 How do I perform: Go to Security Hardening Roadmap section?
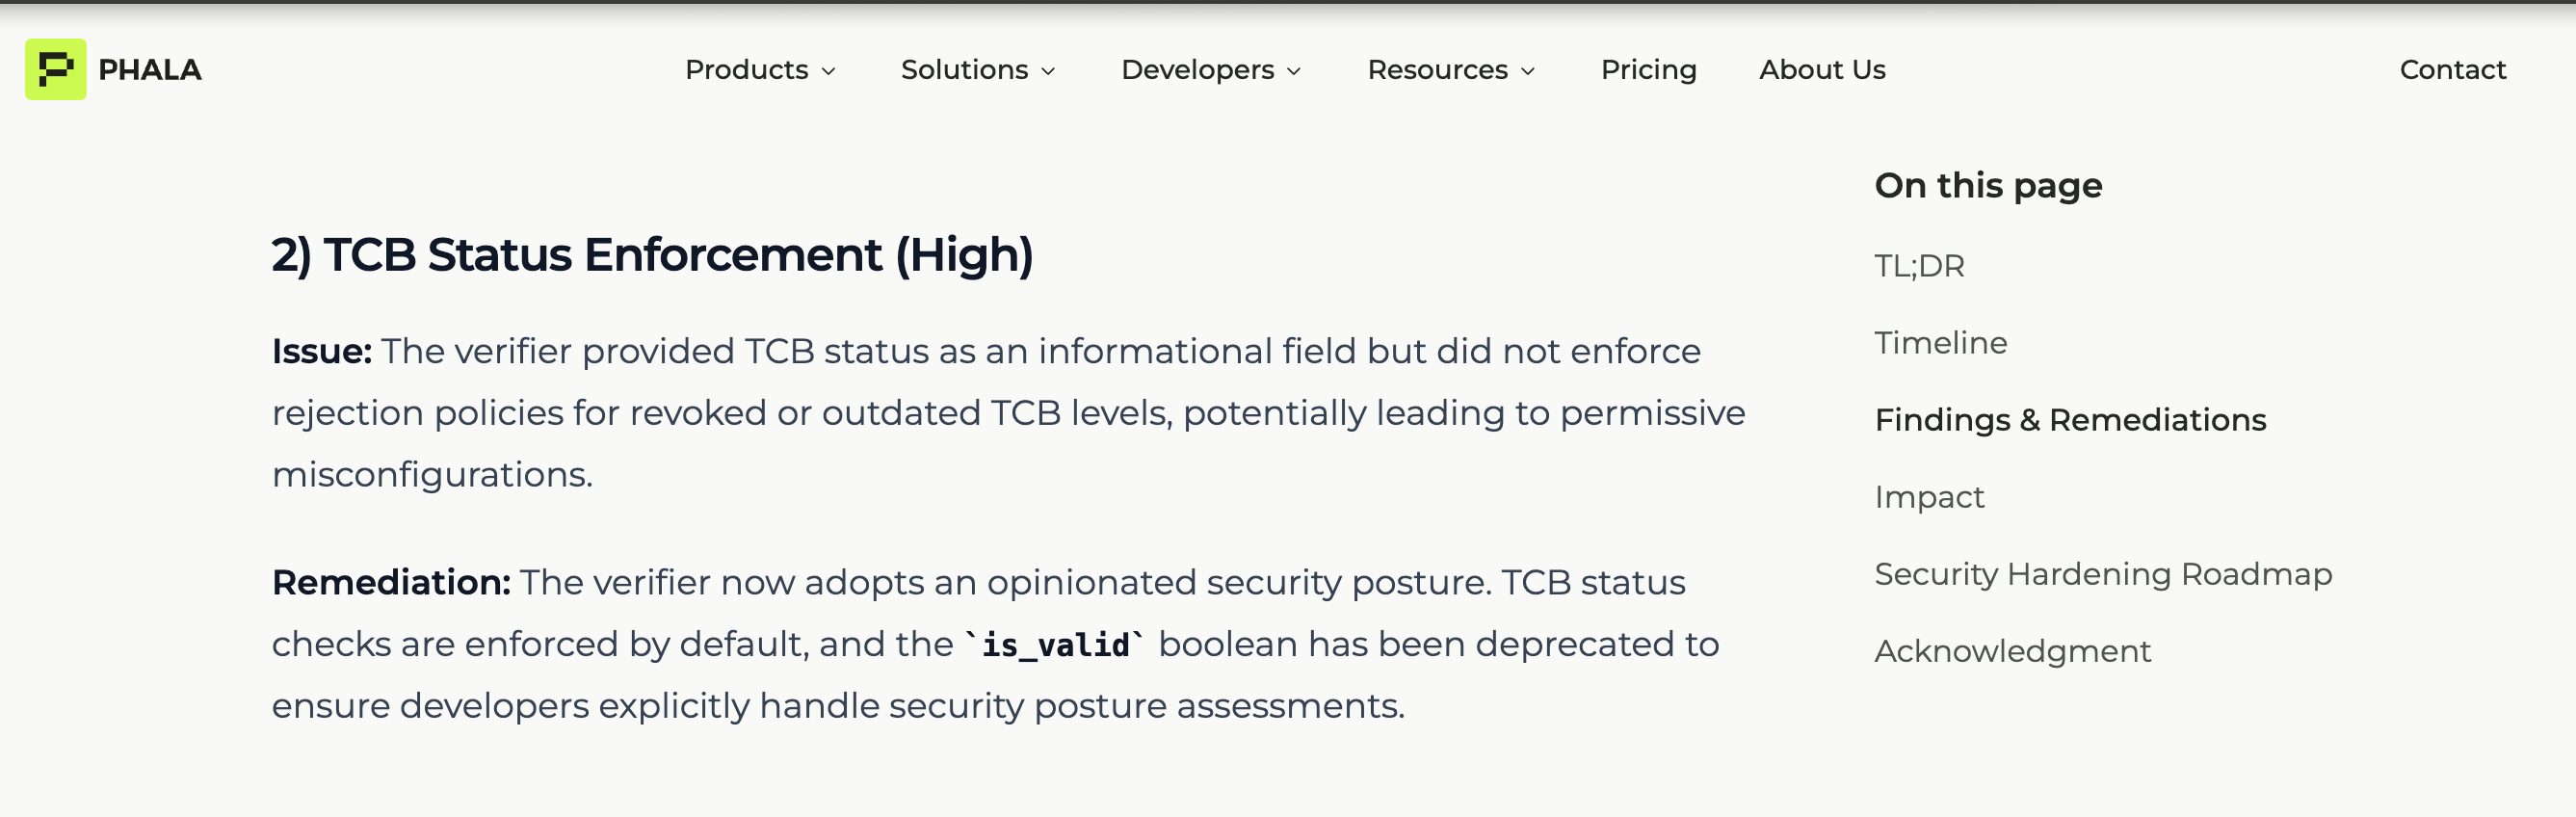point(2102,574)
